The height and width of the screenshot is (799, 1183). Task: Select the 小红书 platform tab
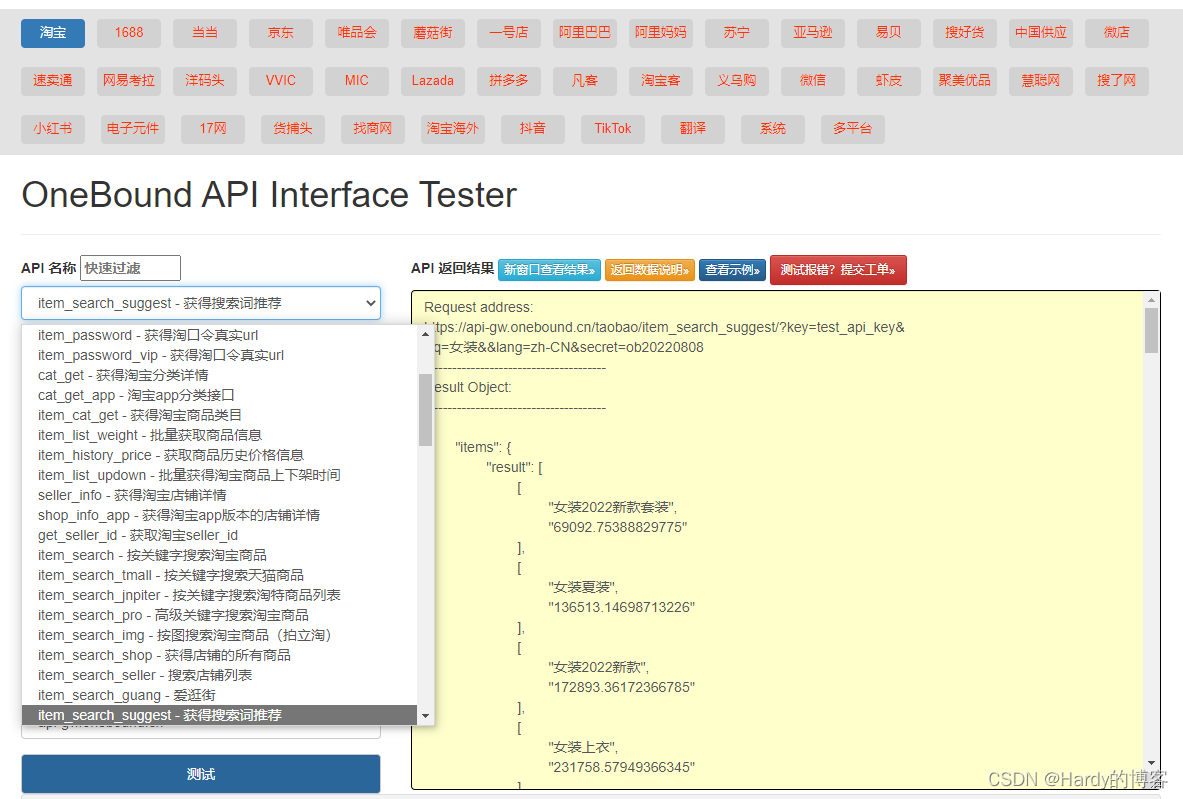pyautogui.click(x=53, y=129)
